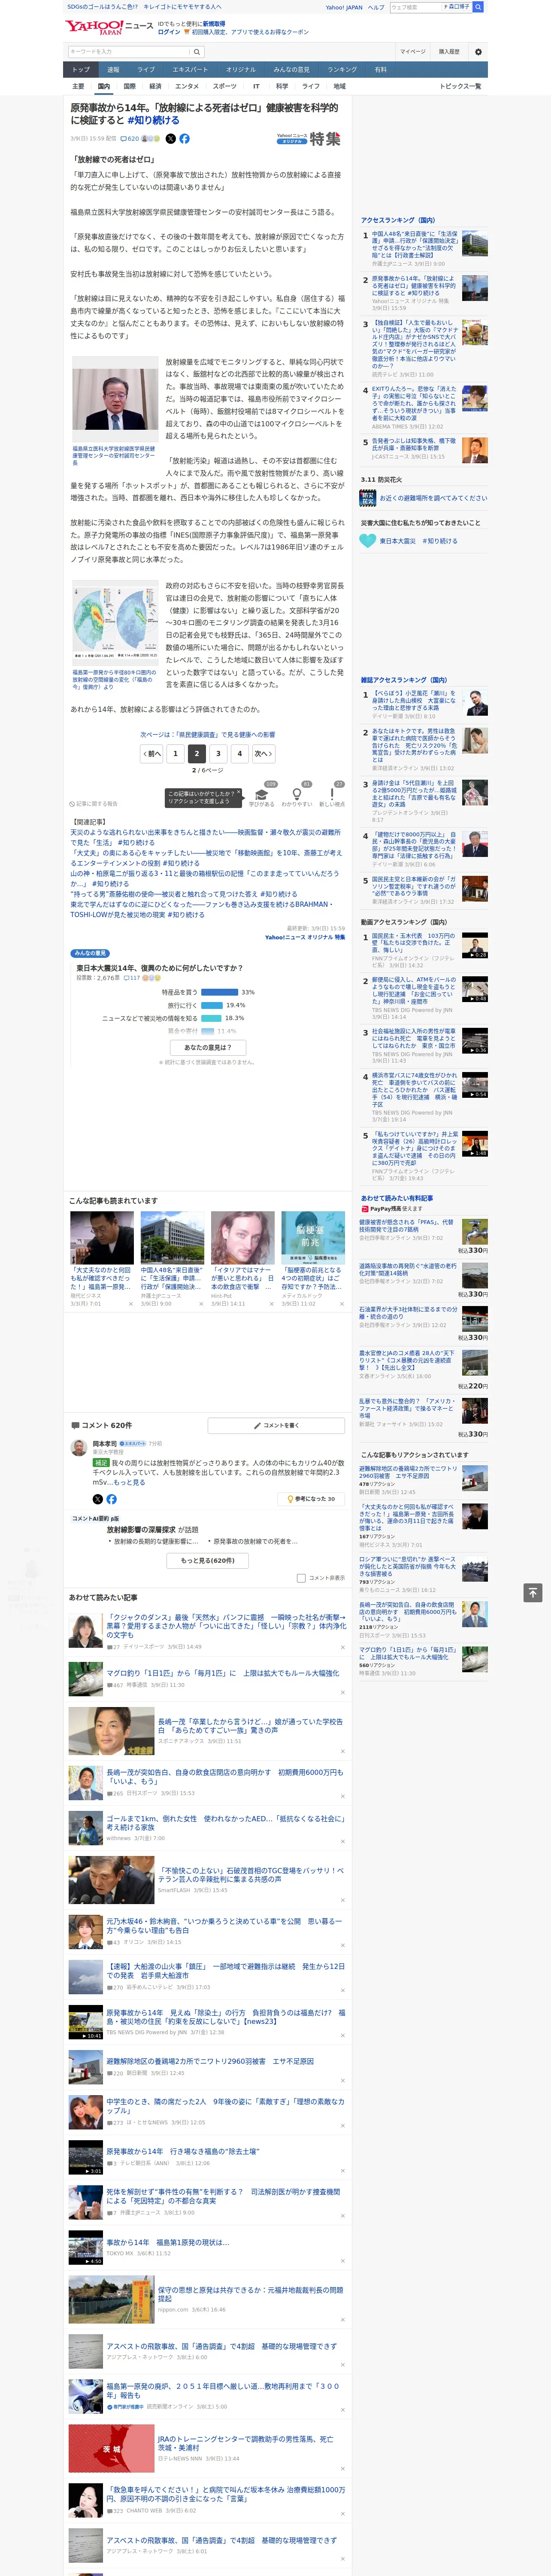Click 記事に関する報告 report icon link
Image resolution: width=551 pixels, height=2576 pixels.
(93, 804)
